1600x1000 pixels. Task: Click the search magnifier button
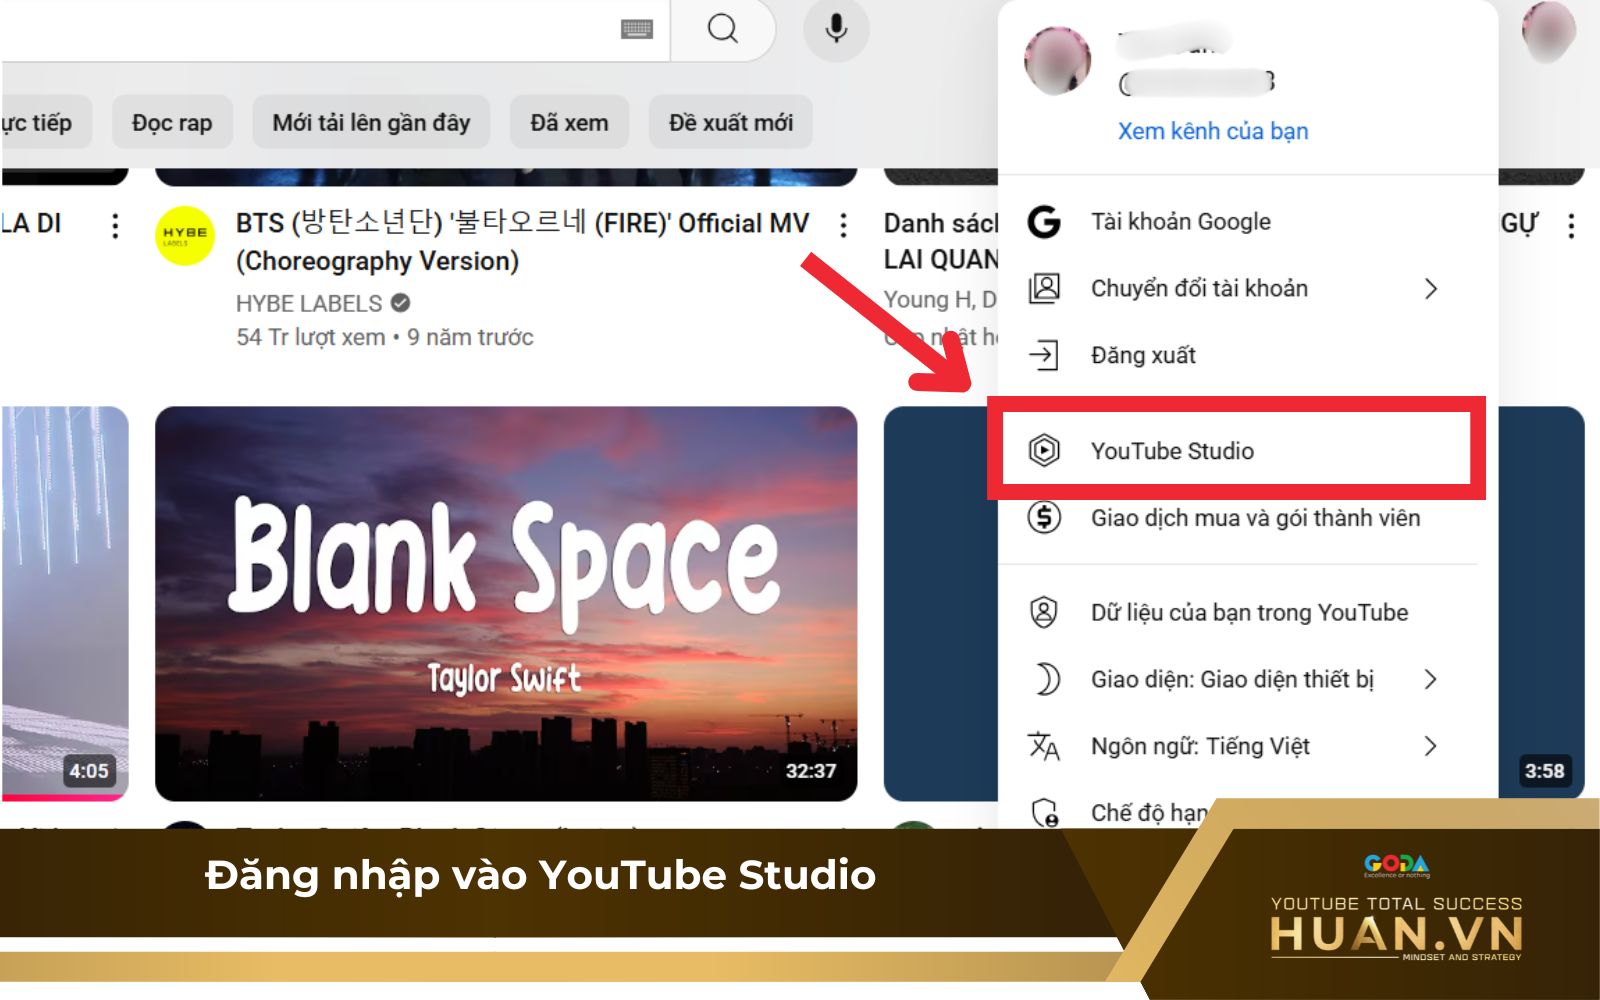(722, 29)
